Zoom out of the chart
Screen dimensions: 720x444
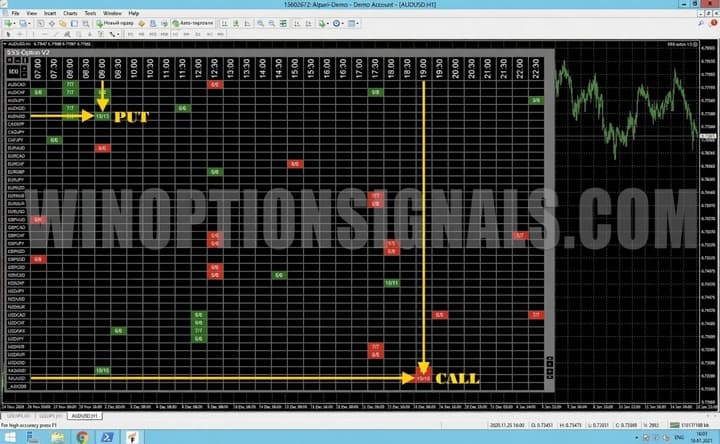point(272,23)
